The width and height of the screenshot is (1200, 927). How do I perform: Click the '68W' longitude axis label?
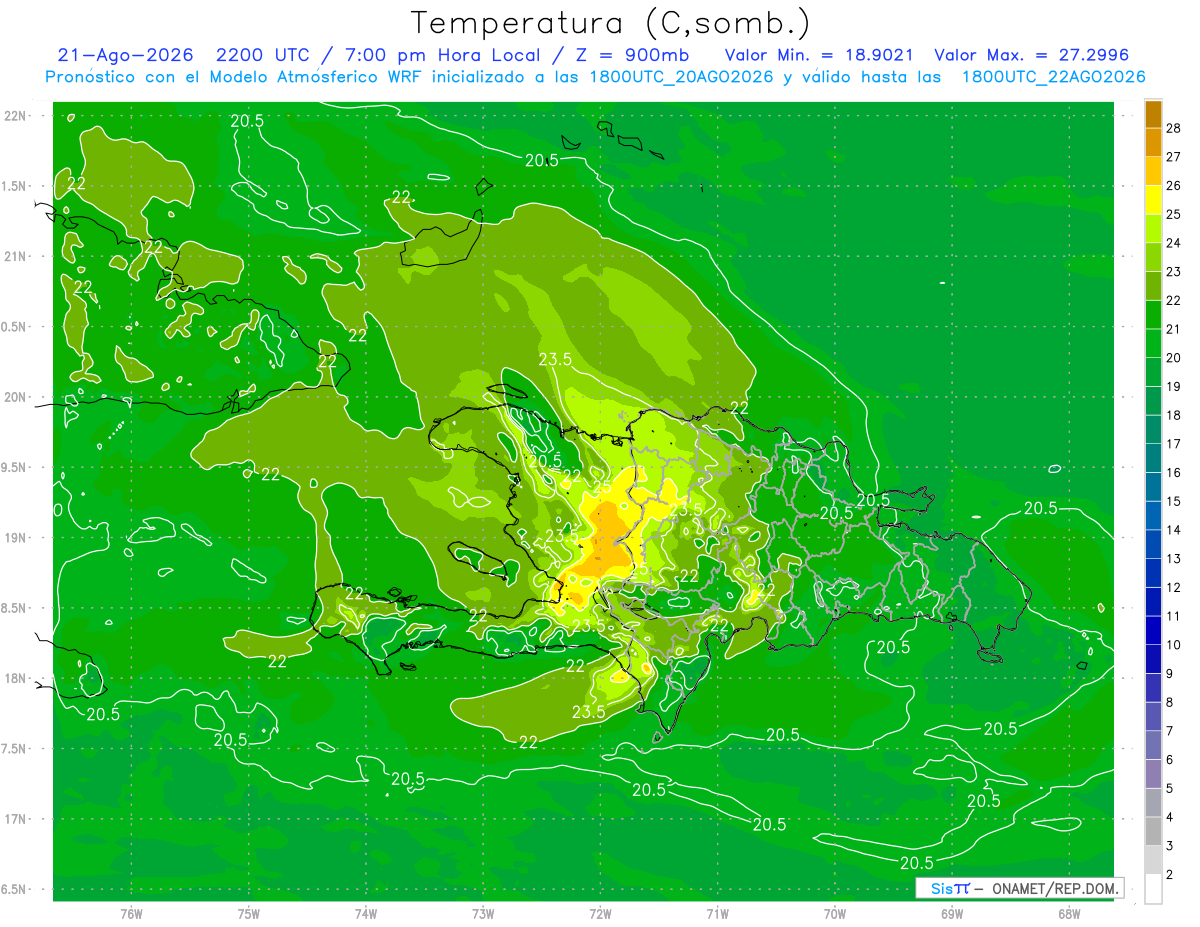pyautogui.click(x=1069, y=914)
